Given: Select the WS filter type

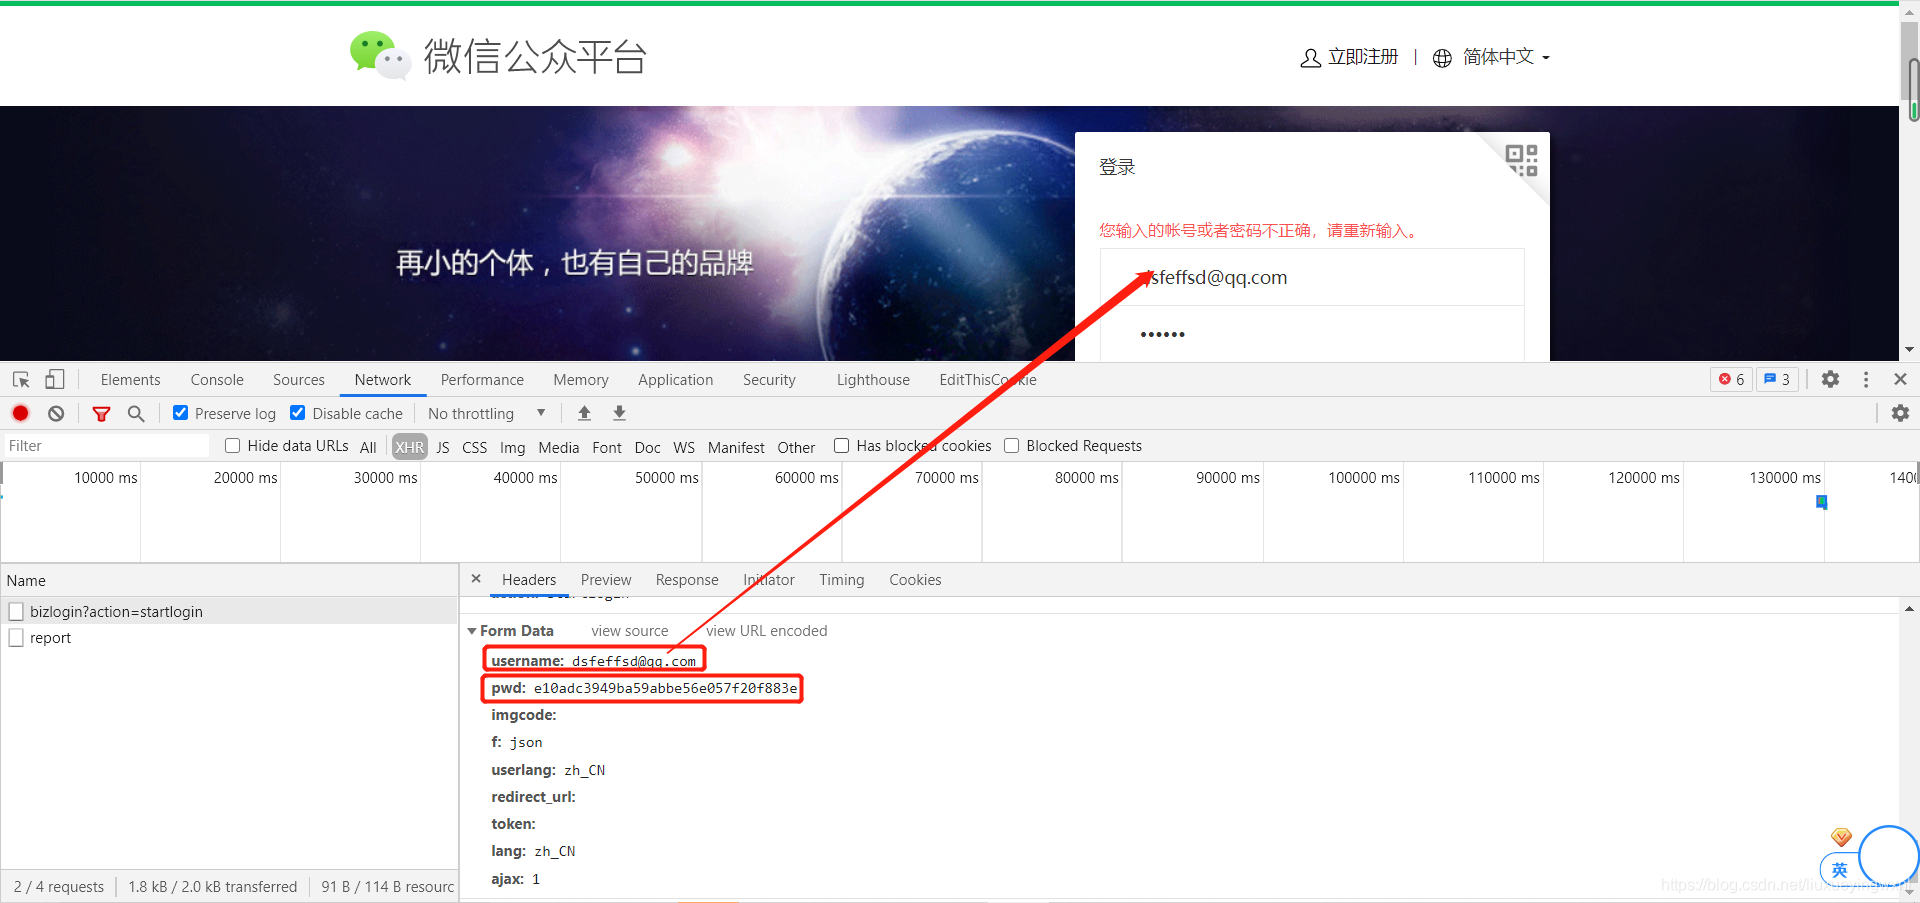Looking at the screenshot, I should 684,447.
